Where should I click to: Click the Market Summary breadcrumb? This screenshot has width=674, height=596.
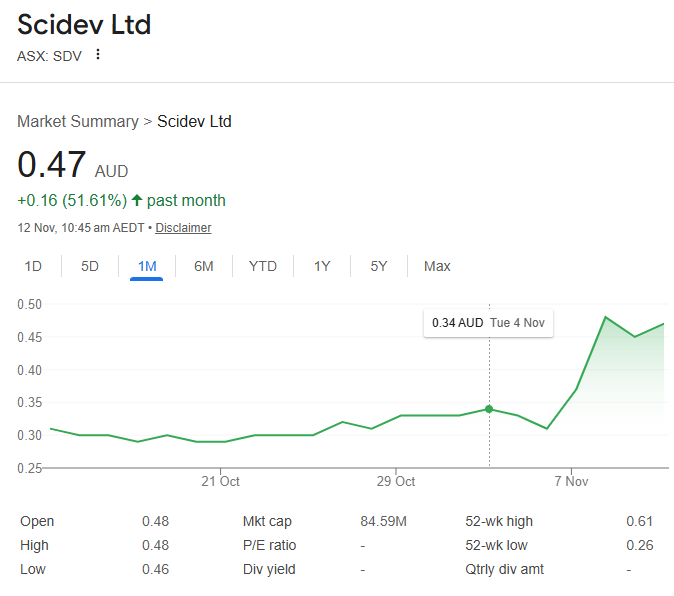coord(78,122)
